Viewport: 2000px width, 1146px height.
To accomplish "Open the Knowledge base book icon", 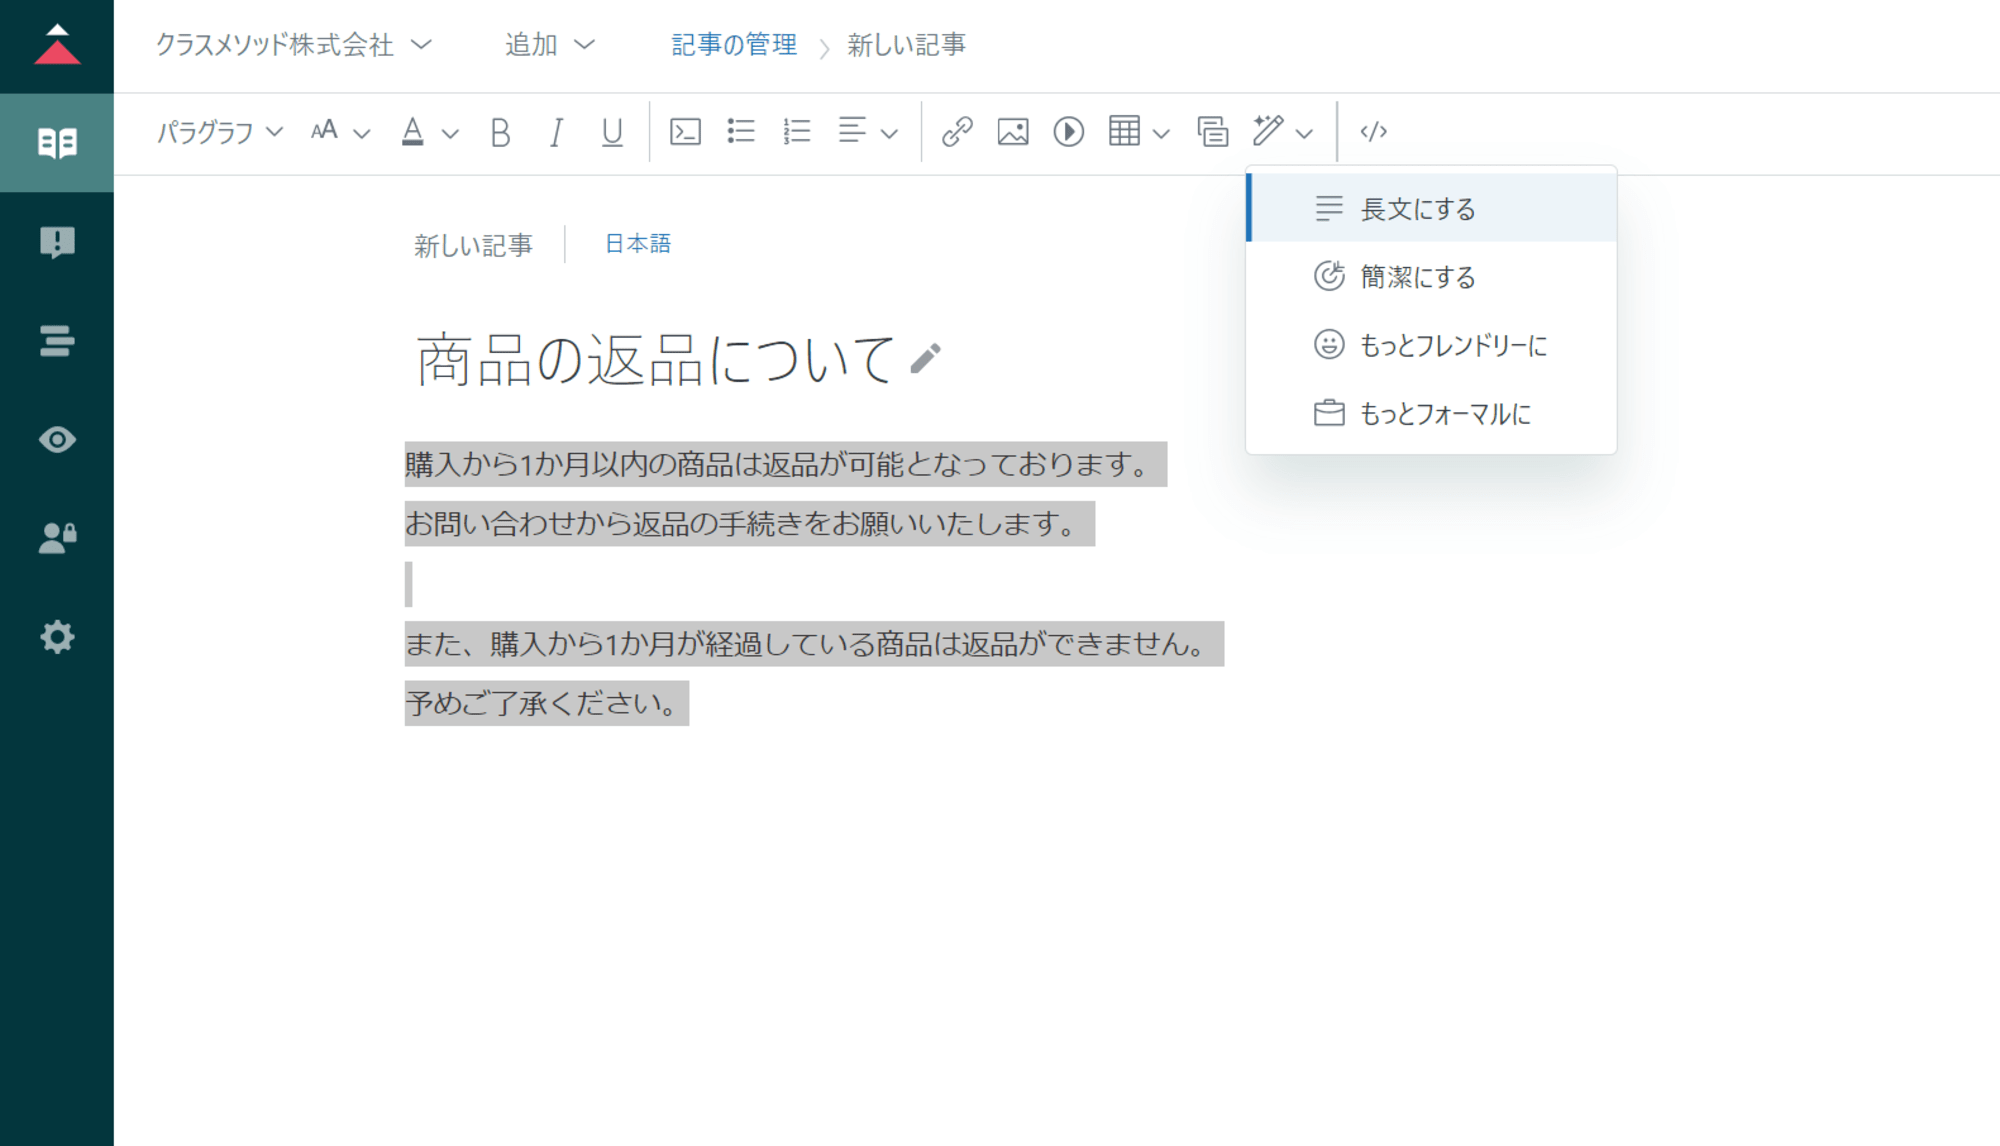I will coord(57,143).
